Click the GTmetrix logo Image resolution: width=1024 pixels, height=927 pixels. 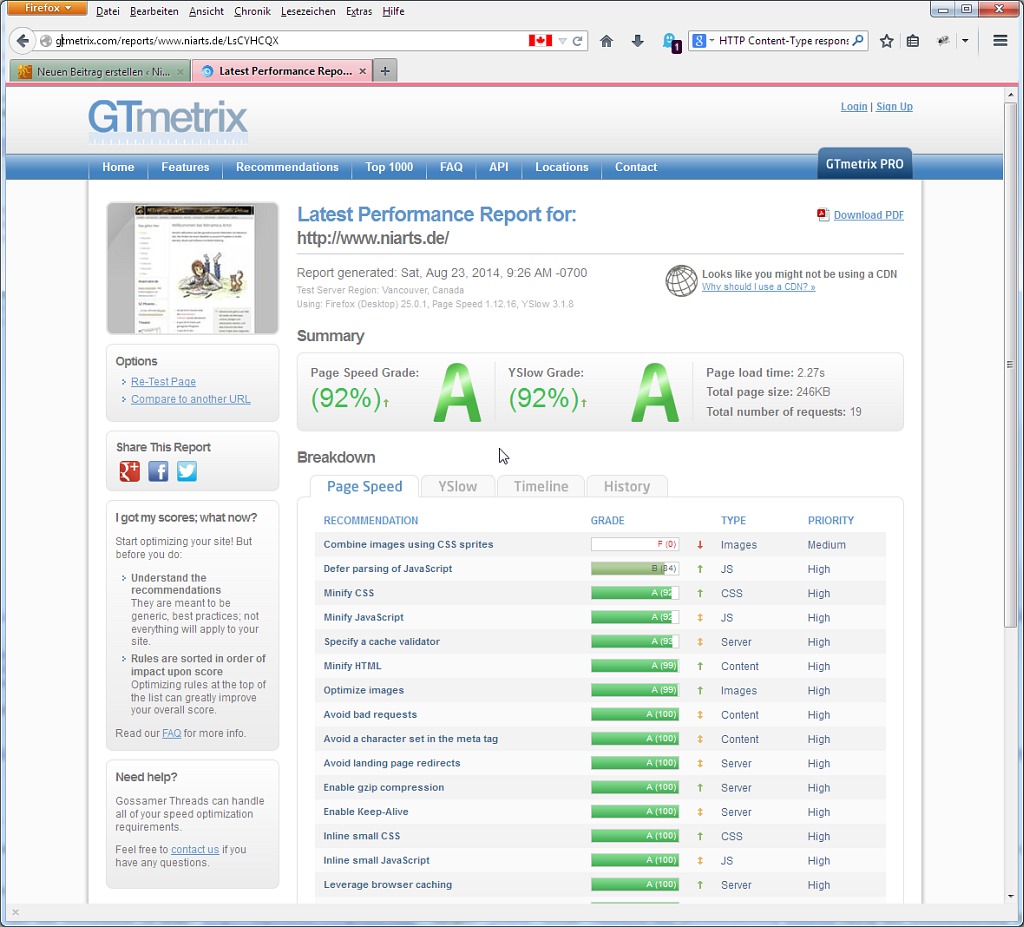coord(168,121)
